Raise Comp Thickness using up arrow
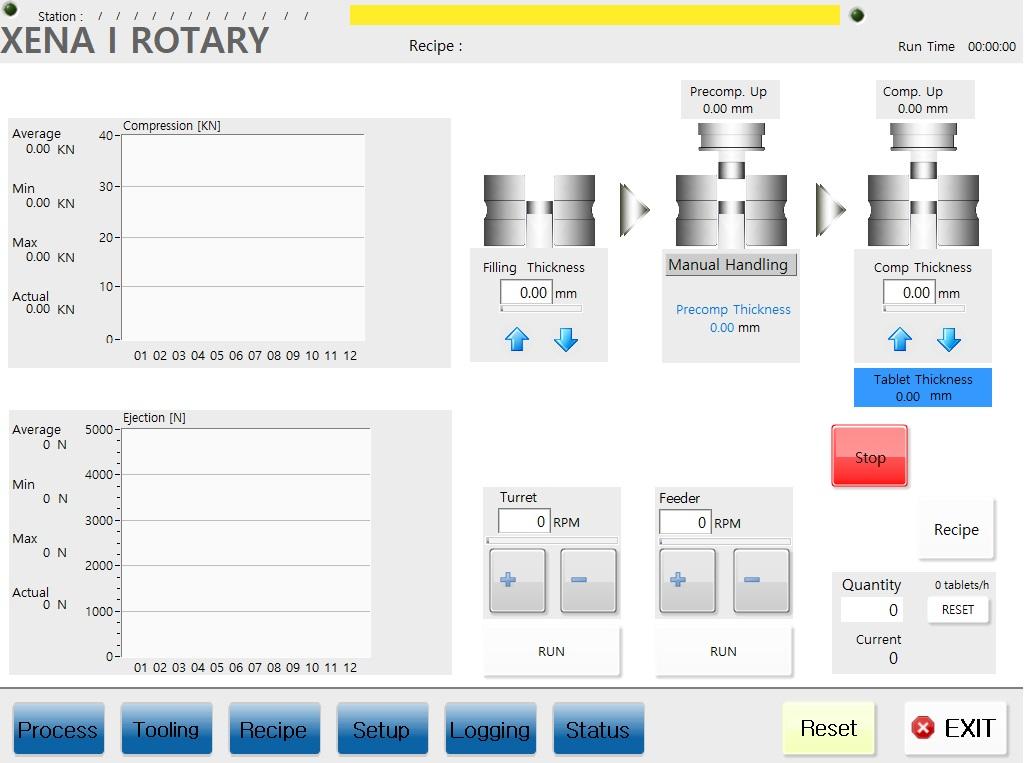The image size is (1024, 763). coord(899,339)
